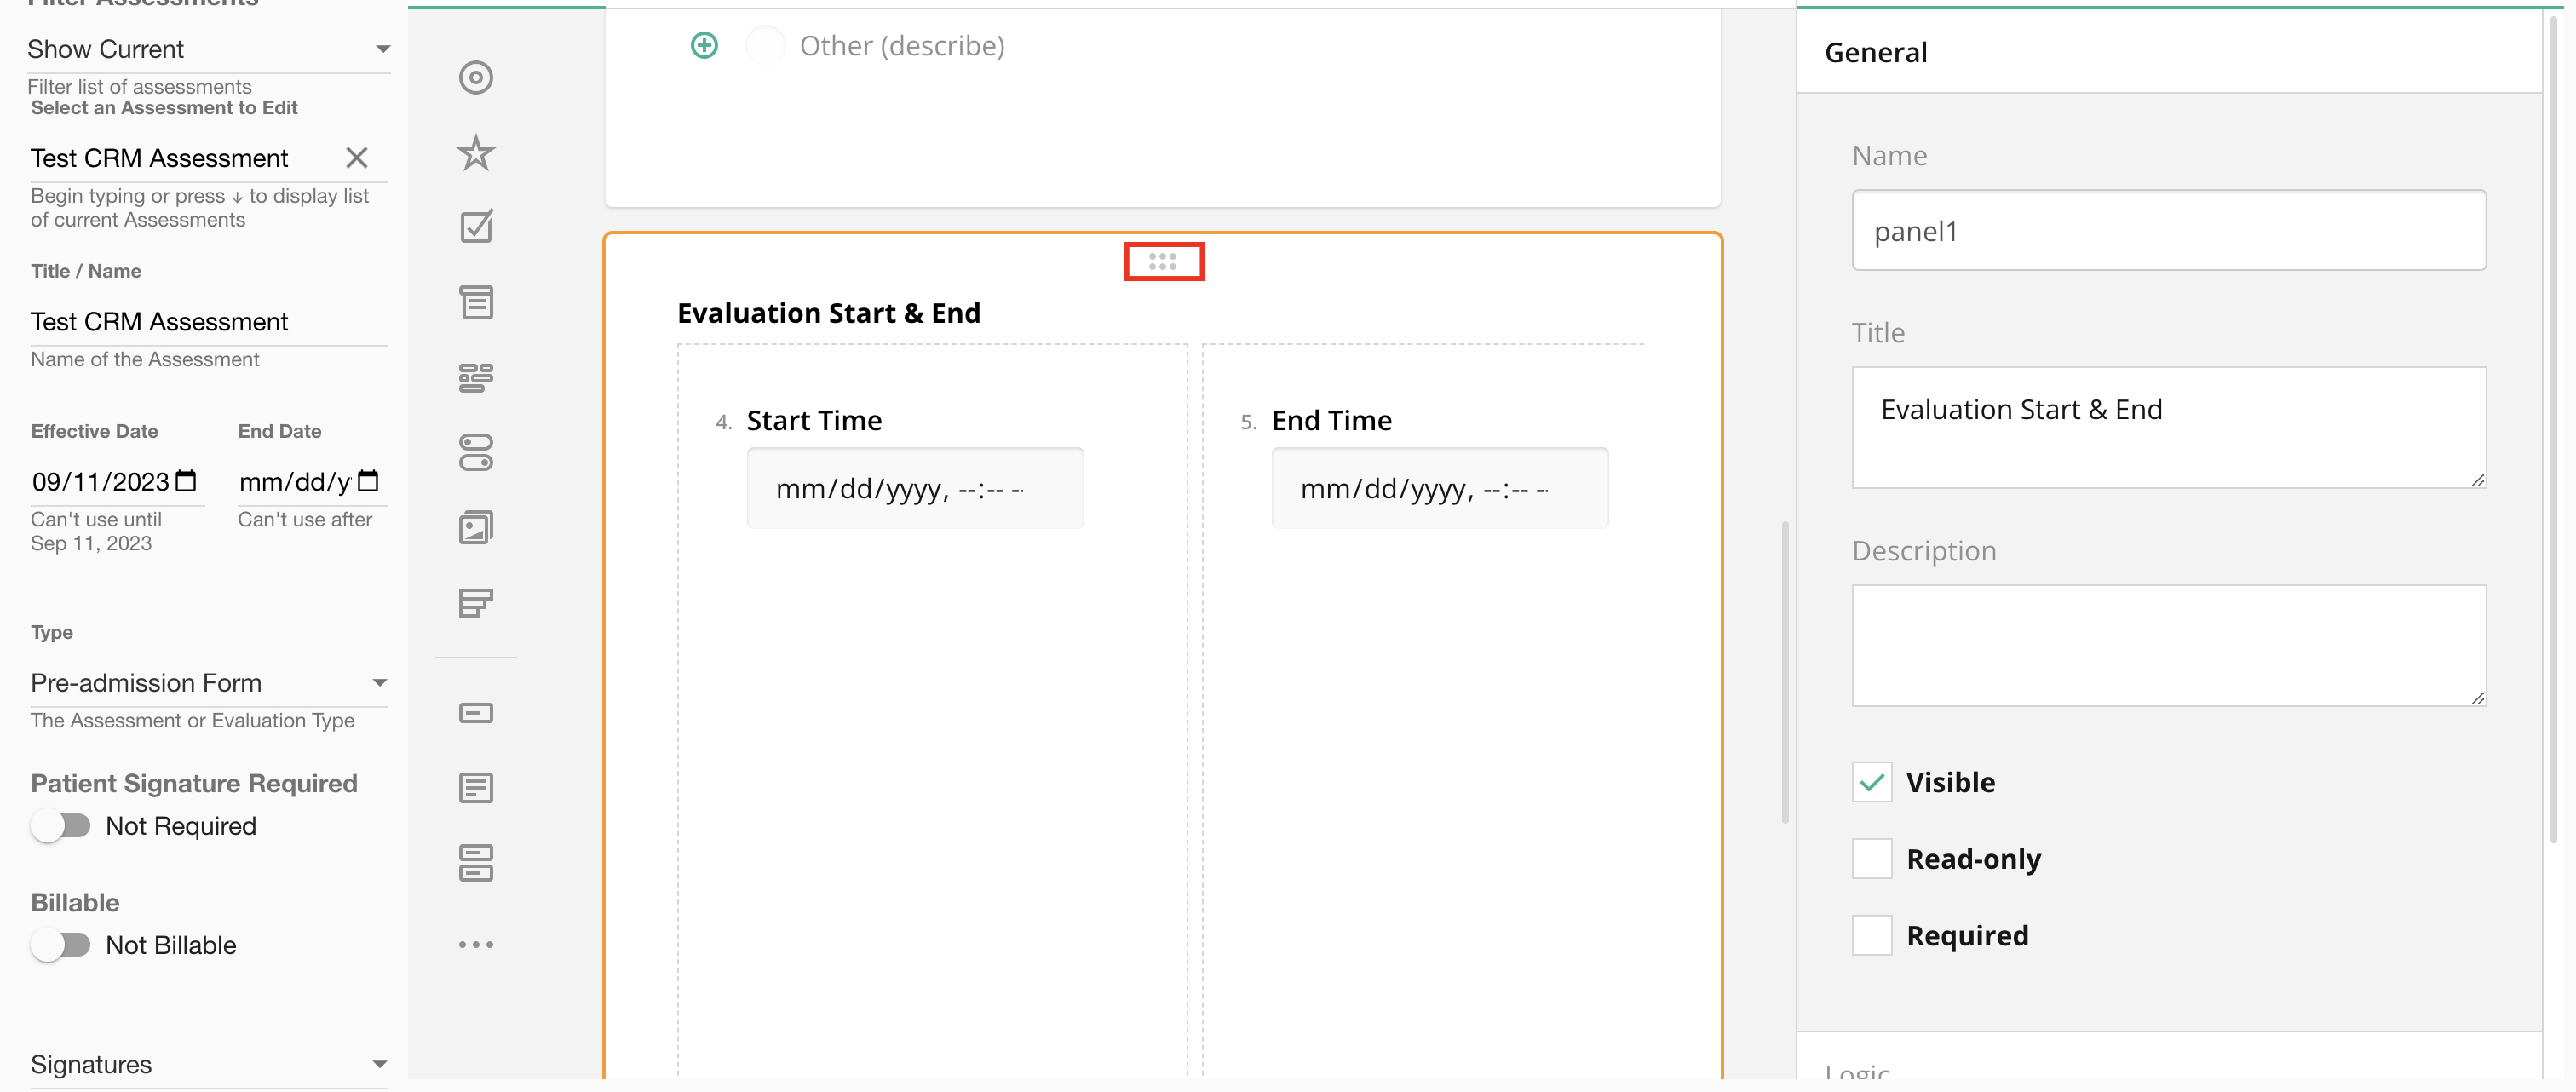Screen dimensions: 2576x1092
Task: Add a Ranking question from the toolbox
Action: point(476,603)
